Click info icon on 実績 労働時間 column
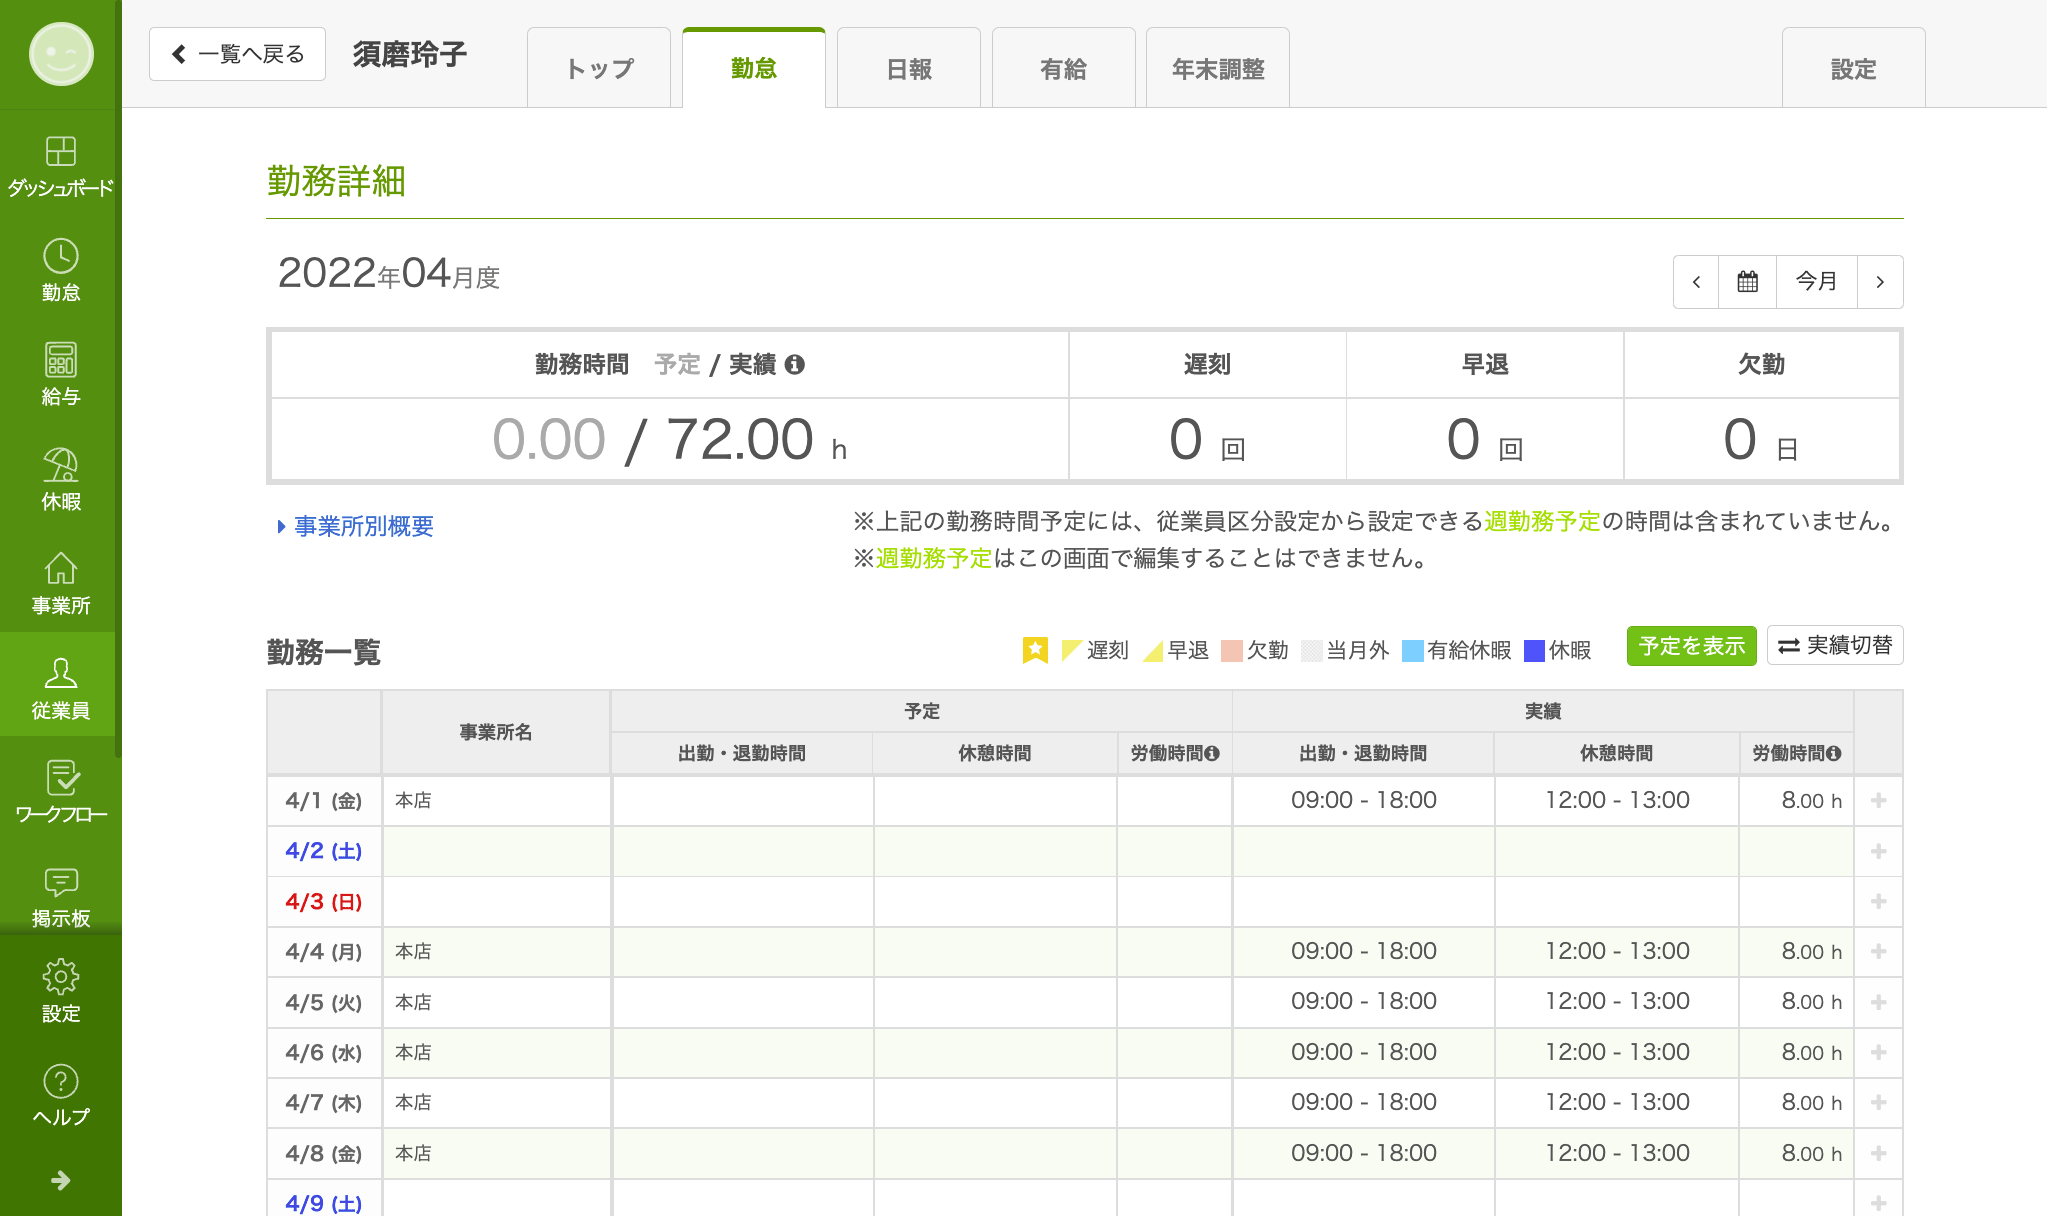2047x1216 pixels. coord(1833,753)
